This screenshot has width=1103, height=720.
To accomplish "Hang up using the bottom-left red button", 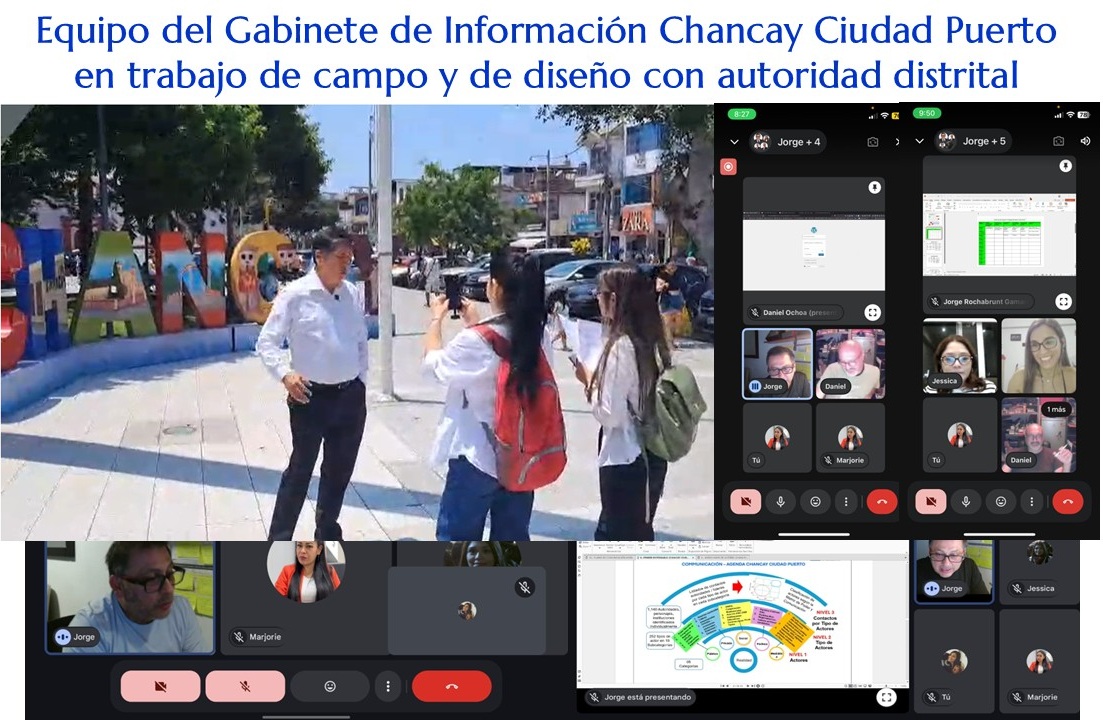I will 451,687.
